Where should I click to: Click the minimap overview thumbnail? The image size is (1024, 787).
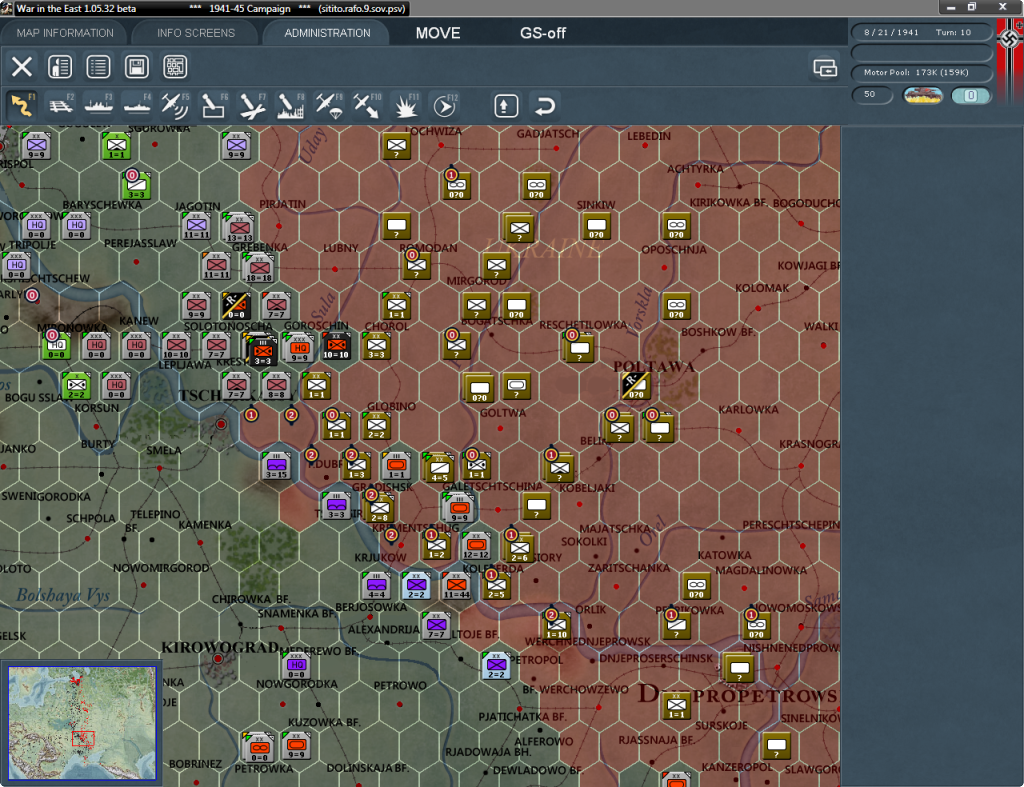point(82,722)
